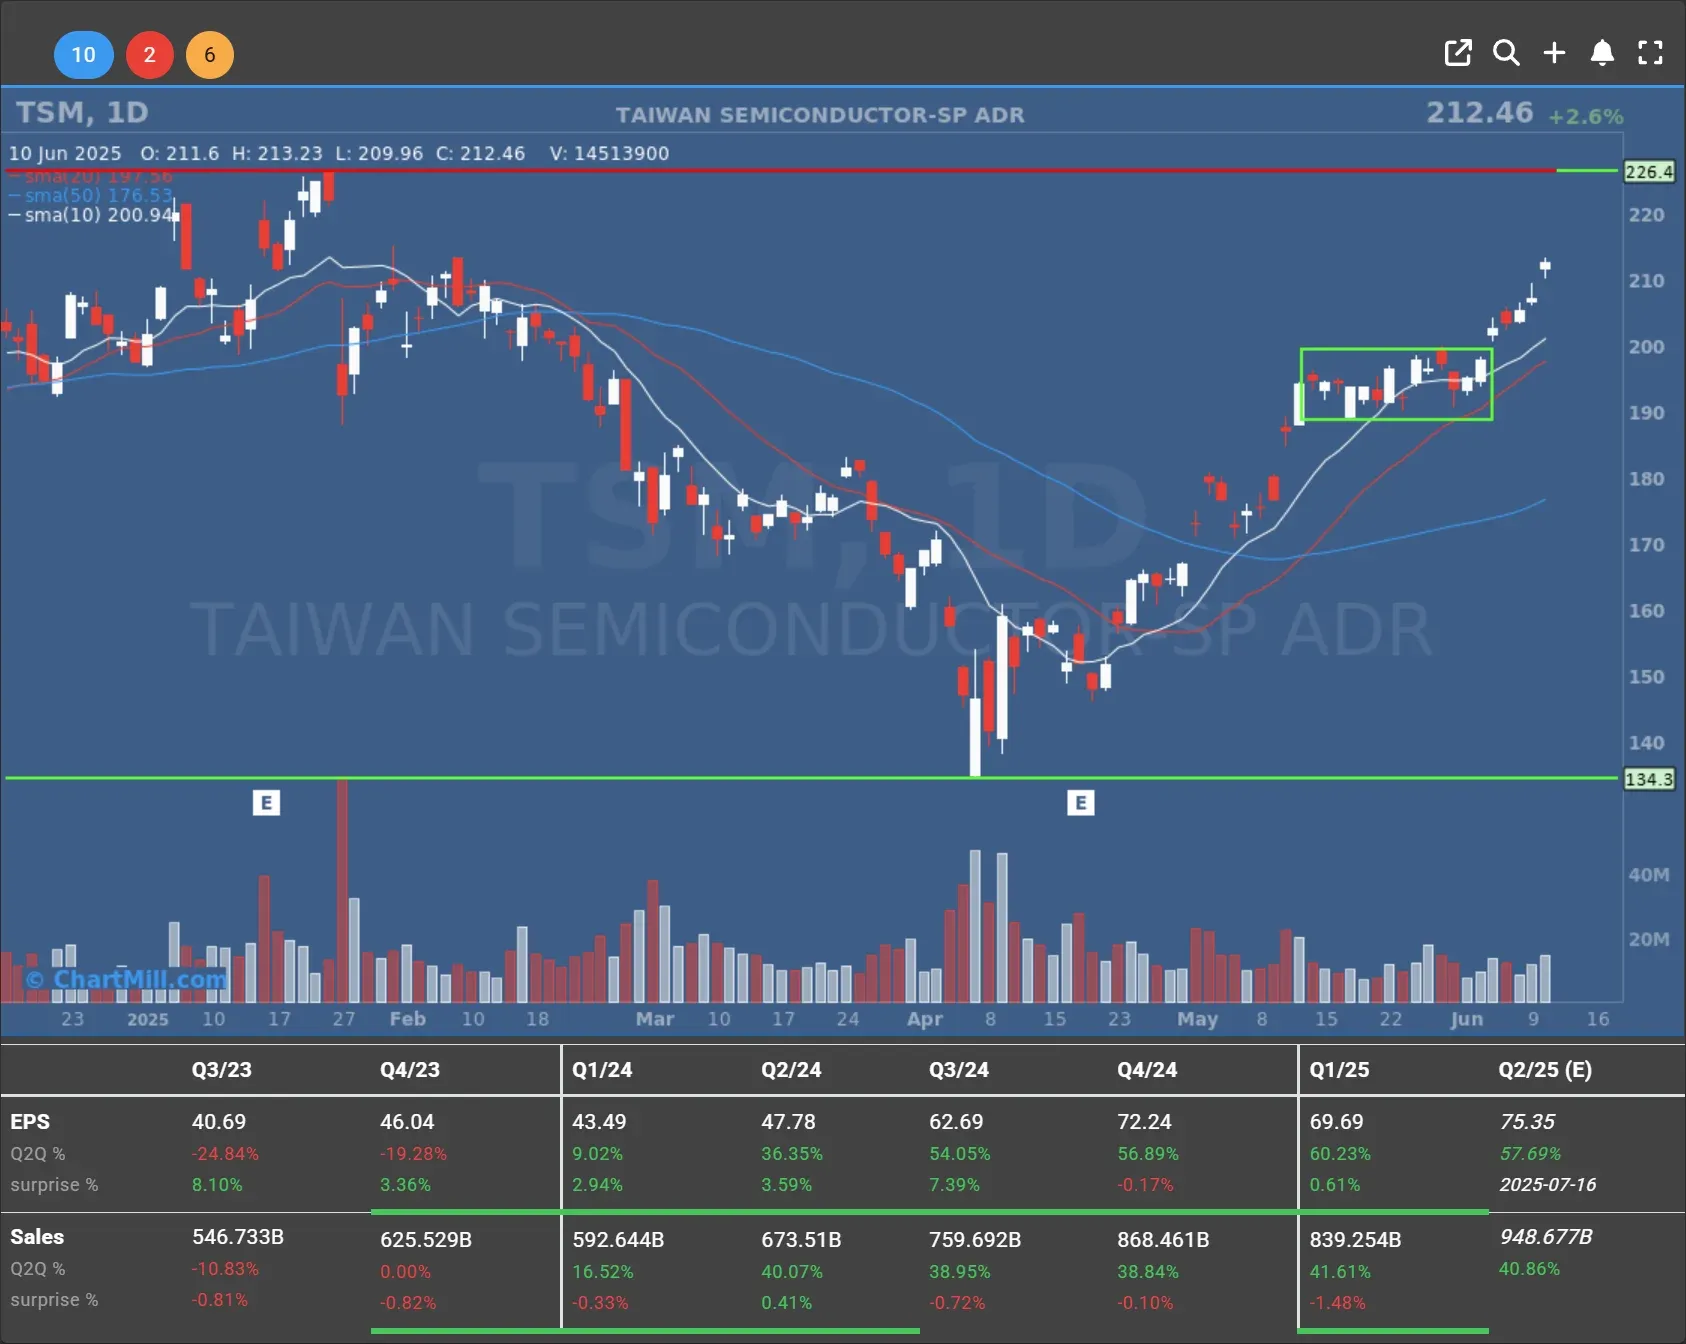Click the 226.4 resistance price label
The height and width of the screenshot is (1344, 1686).
[1648, 172]
